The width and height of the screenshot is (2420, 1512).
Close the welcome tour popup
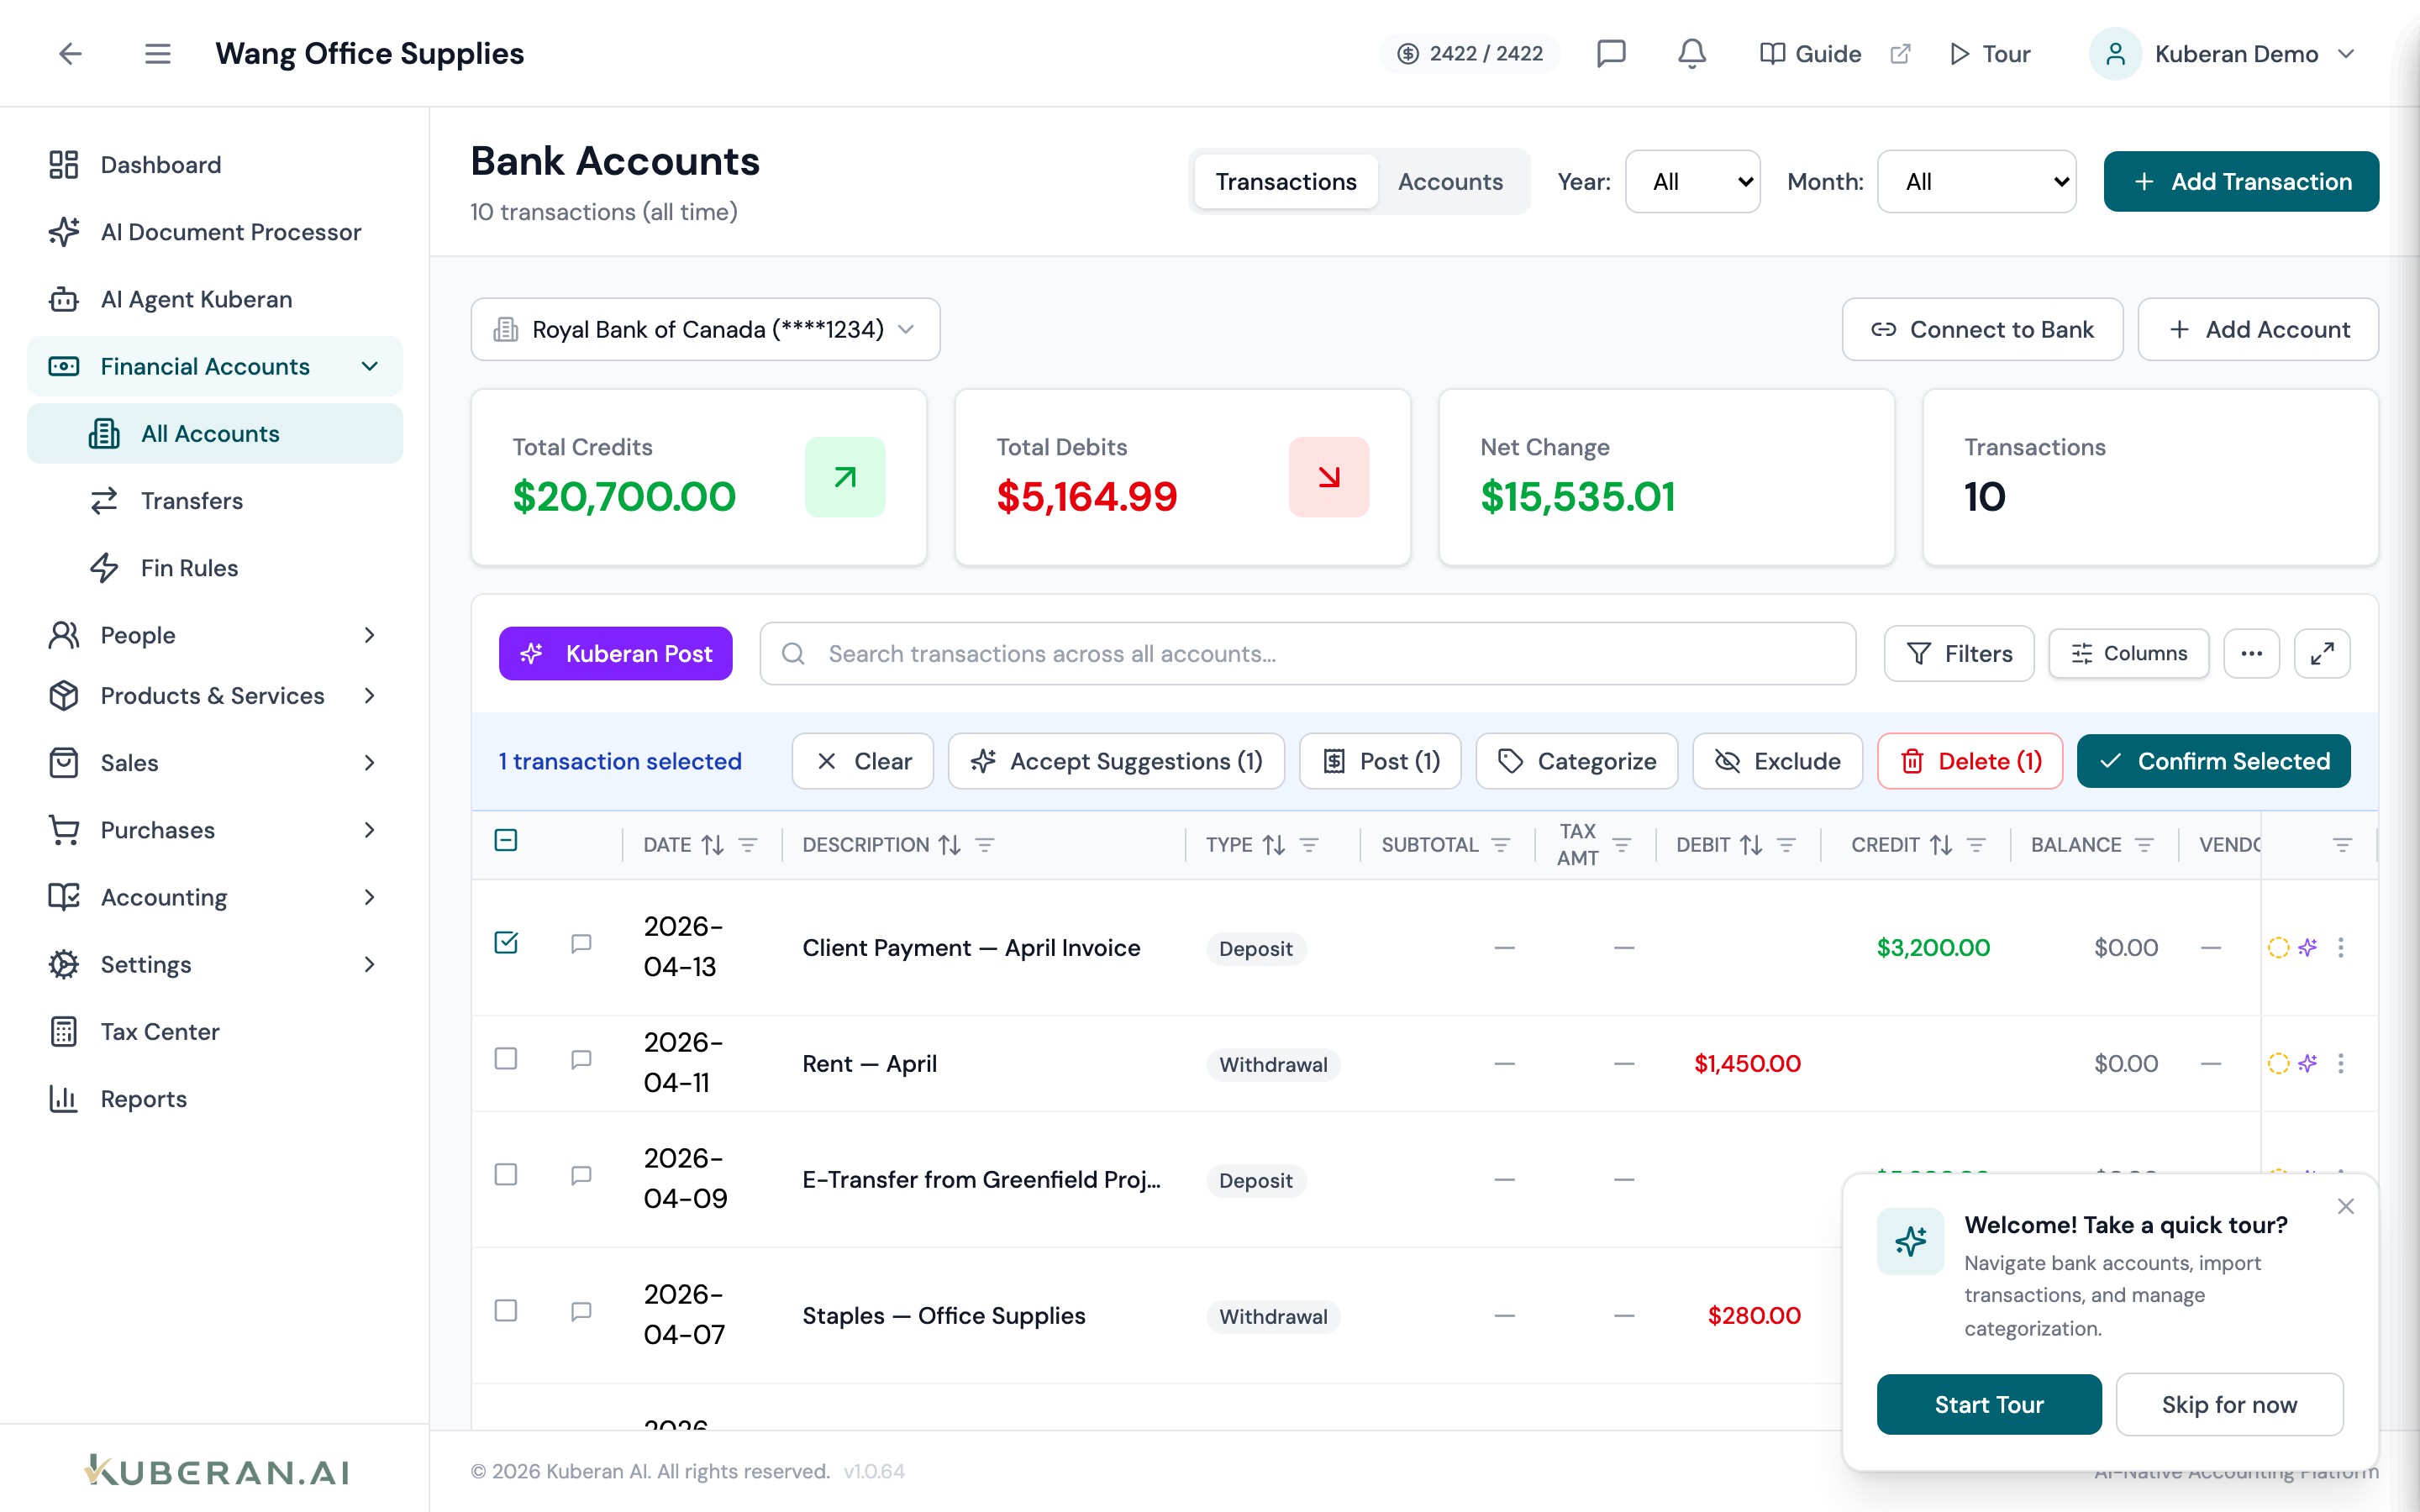[2346, 1207]
